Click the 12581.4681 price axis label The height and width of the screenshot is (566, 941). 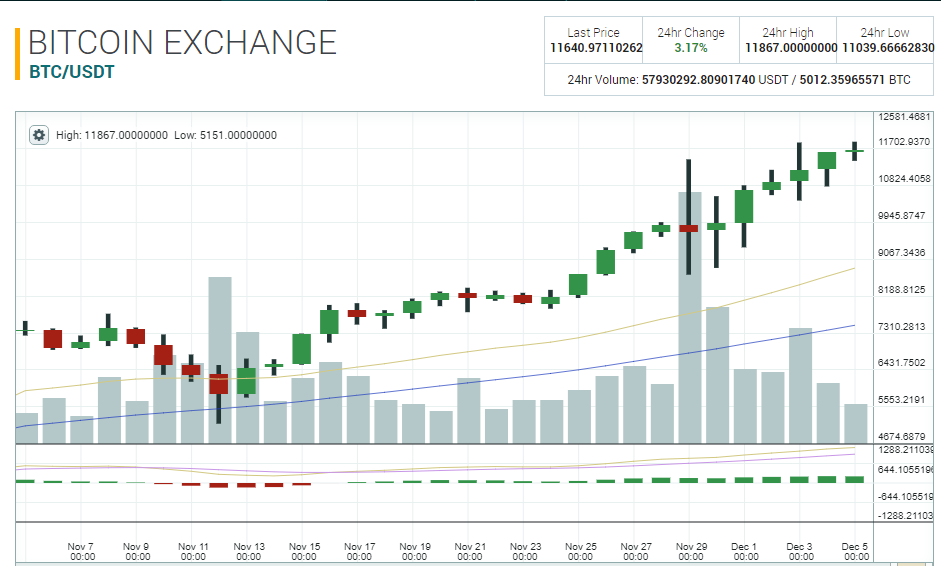pyautogui.click(x=904, y=116)
